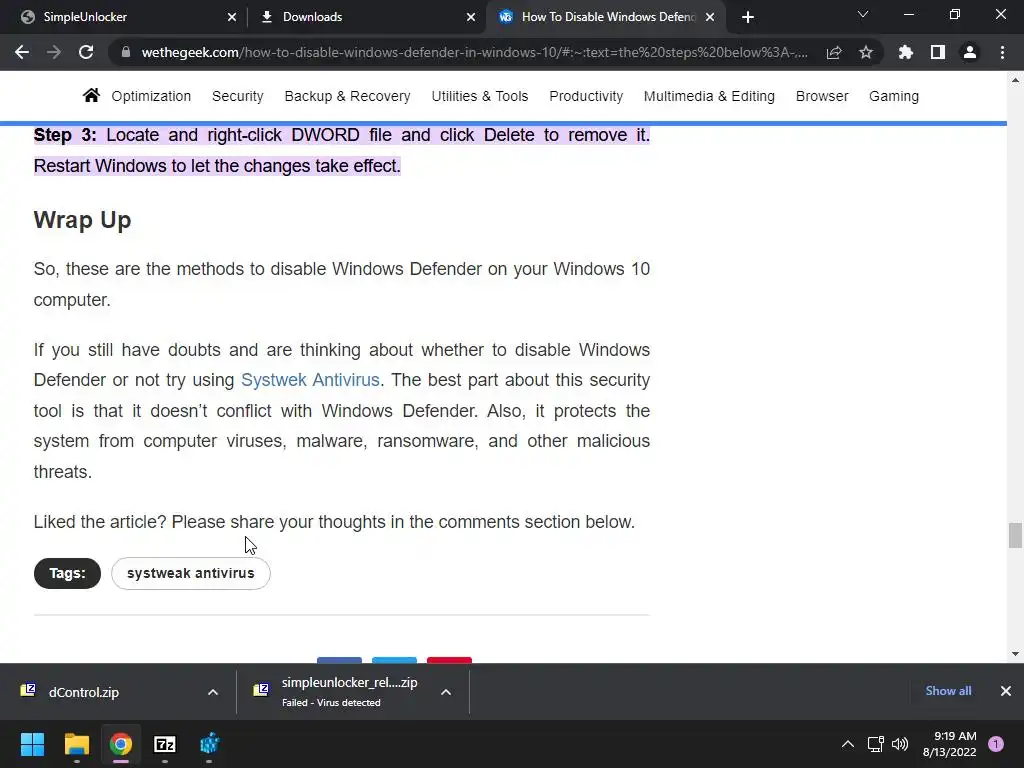The height and width of the screenshot is (768, 1024).
Task: Click the scrollbar up arrow
Action: coord(1015,80)
